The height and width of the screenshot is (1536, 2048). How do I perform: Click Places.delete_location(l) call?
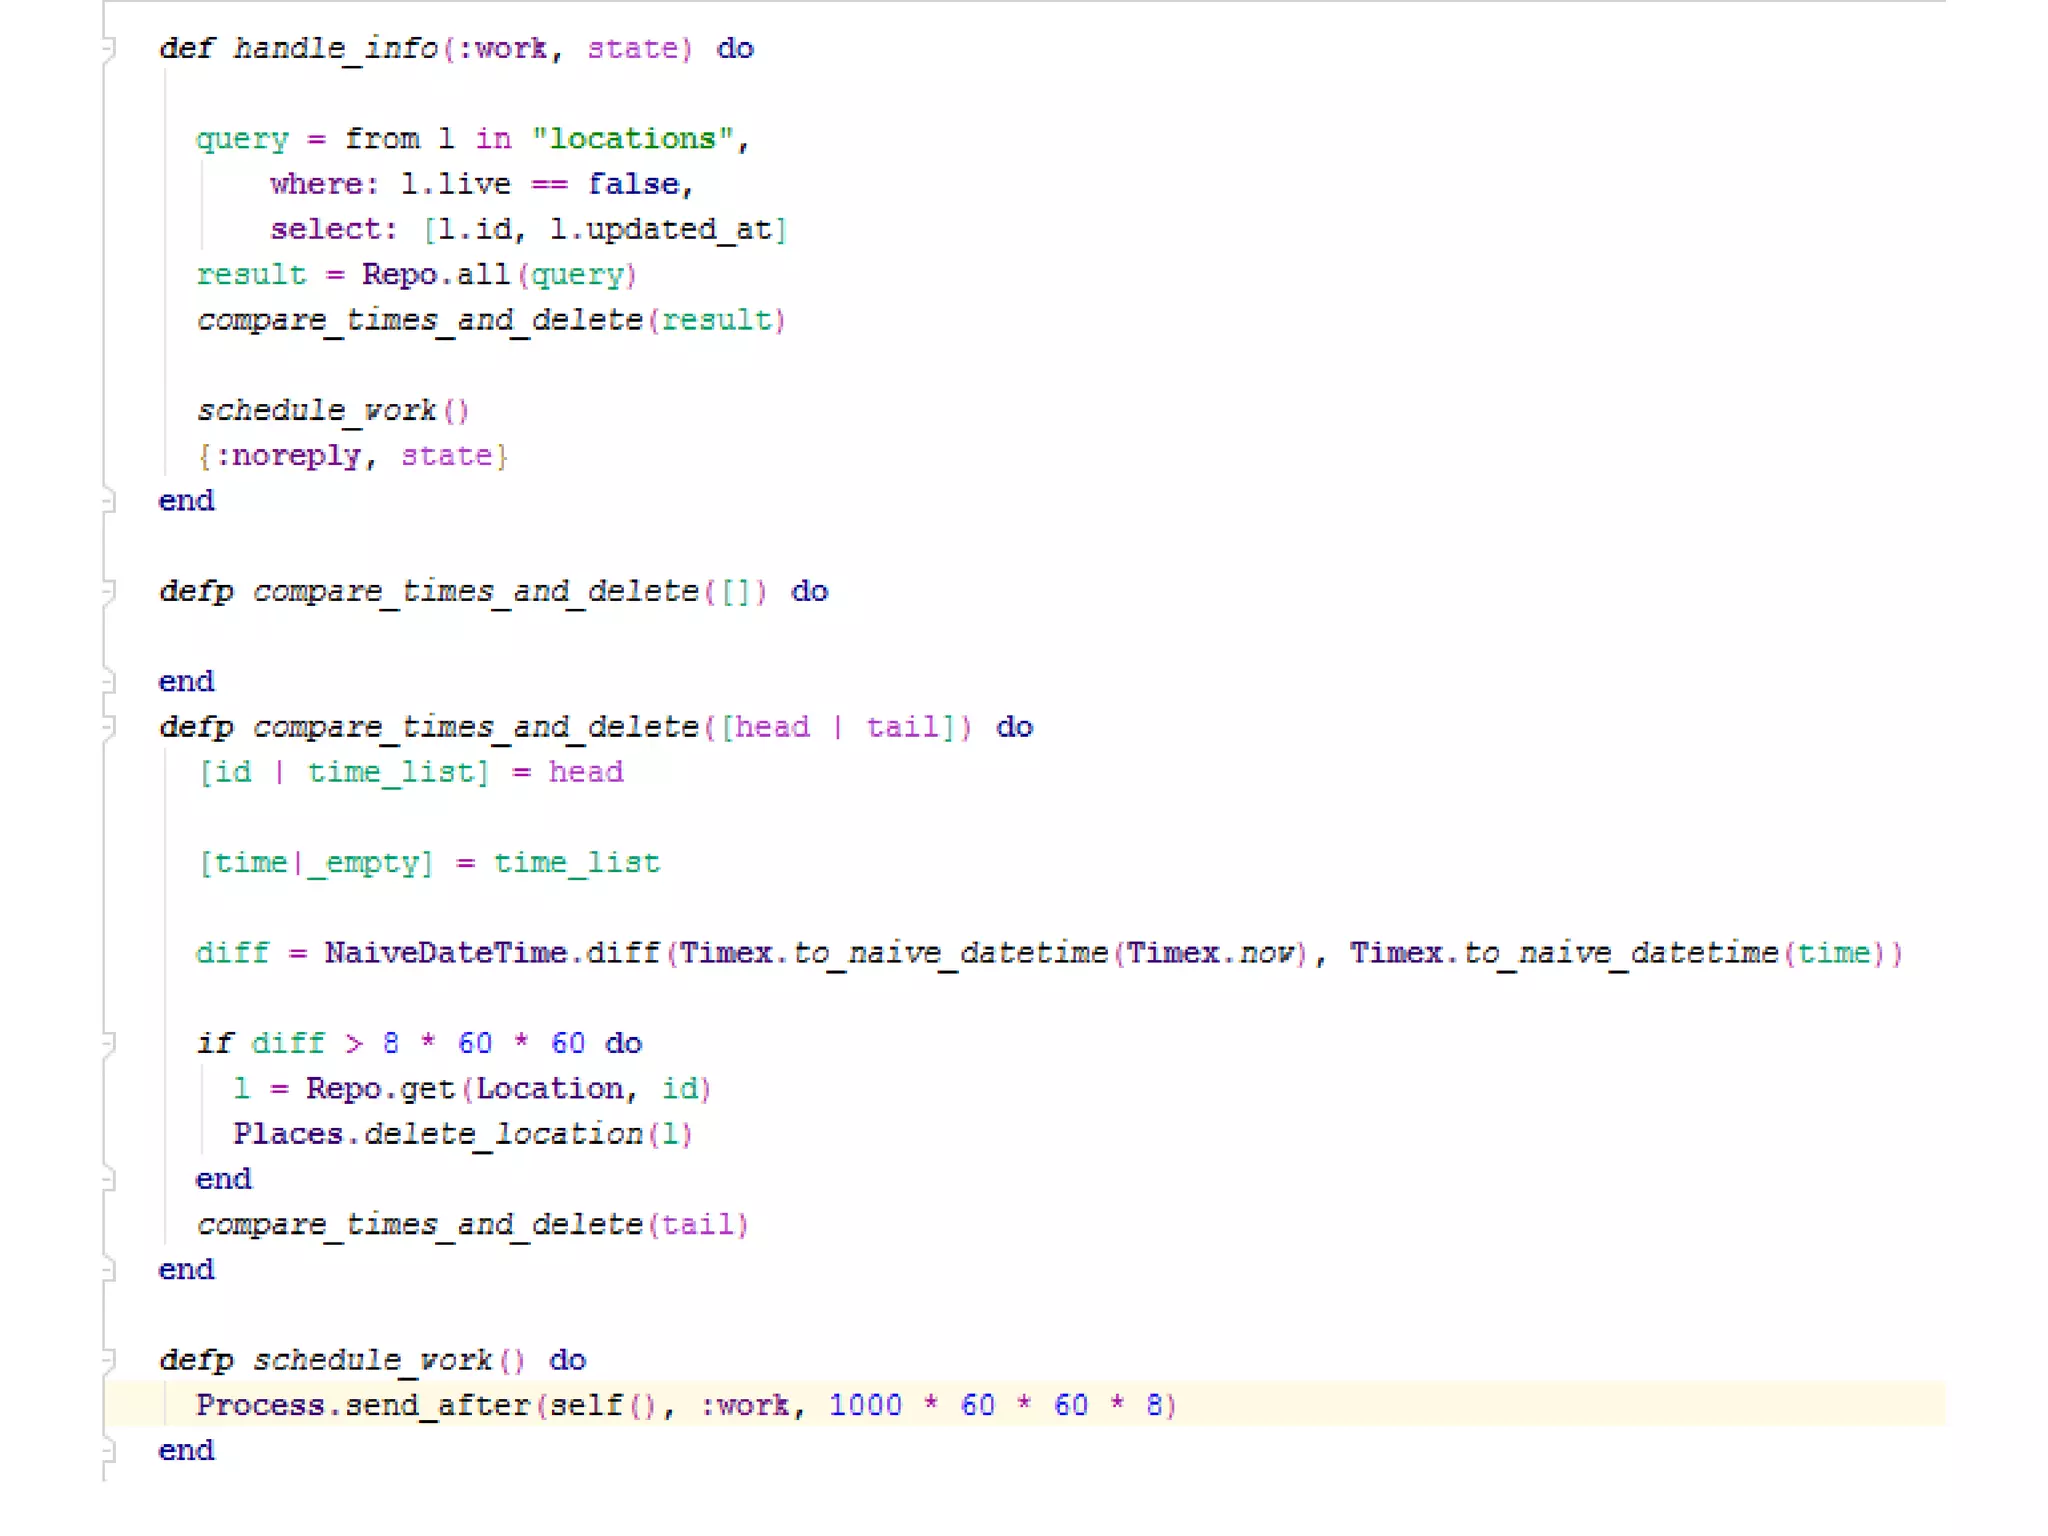tap(463, 1134)
